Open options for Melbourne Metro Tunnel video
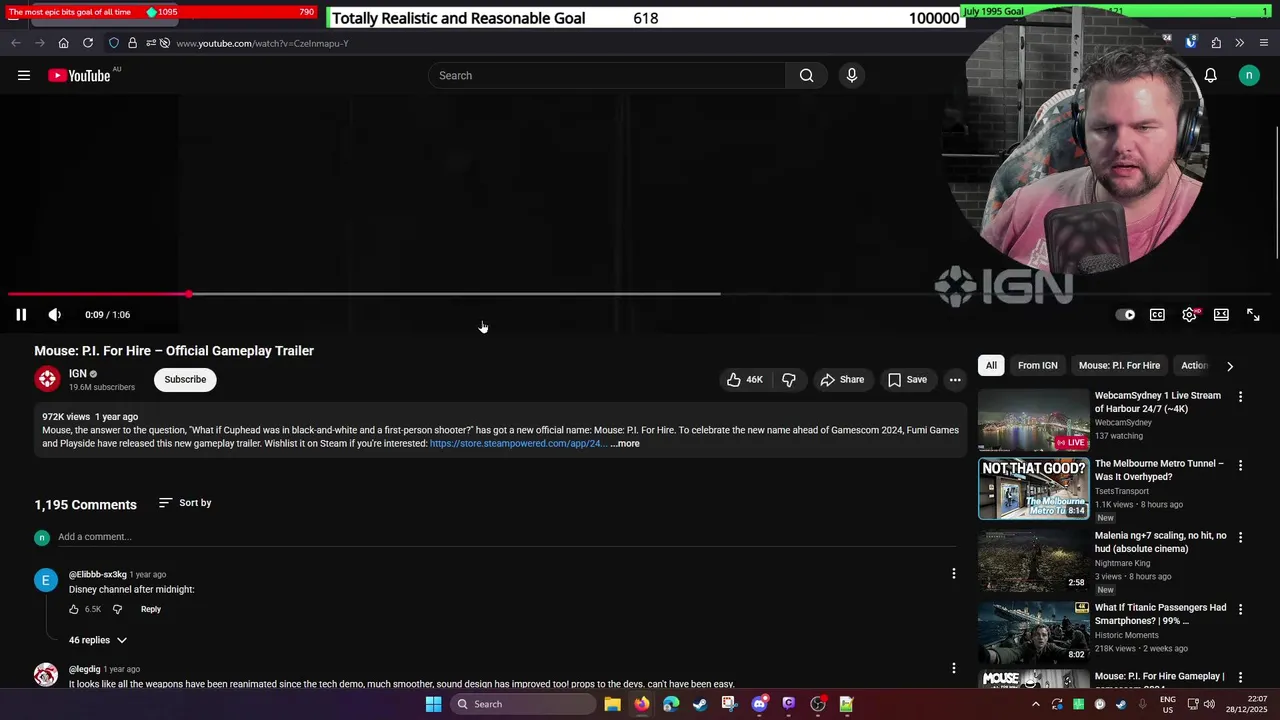The height and width of the screenshot is (720, 1280). click(x=1240, y=466)
